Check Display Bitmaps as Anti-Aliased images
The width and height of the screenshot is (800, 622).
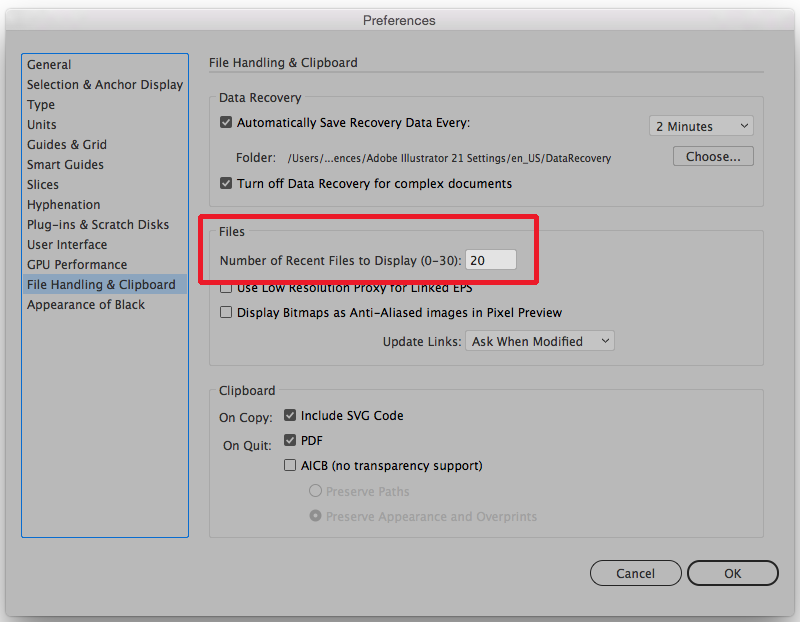tap(226, 312)
